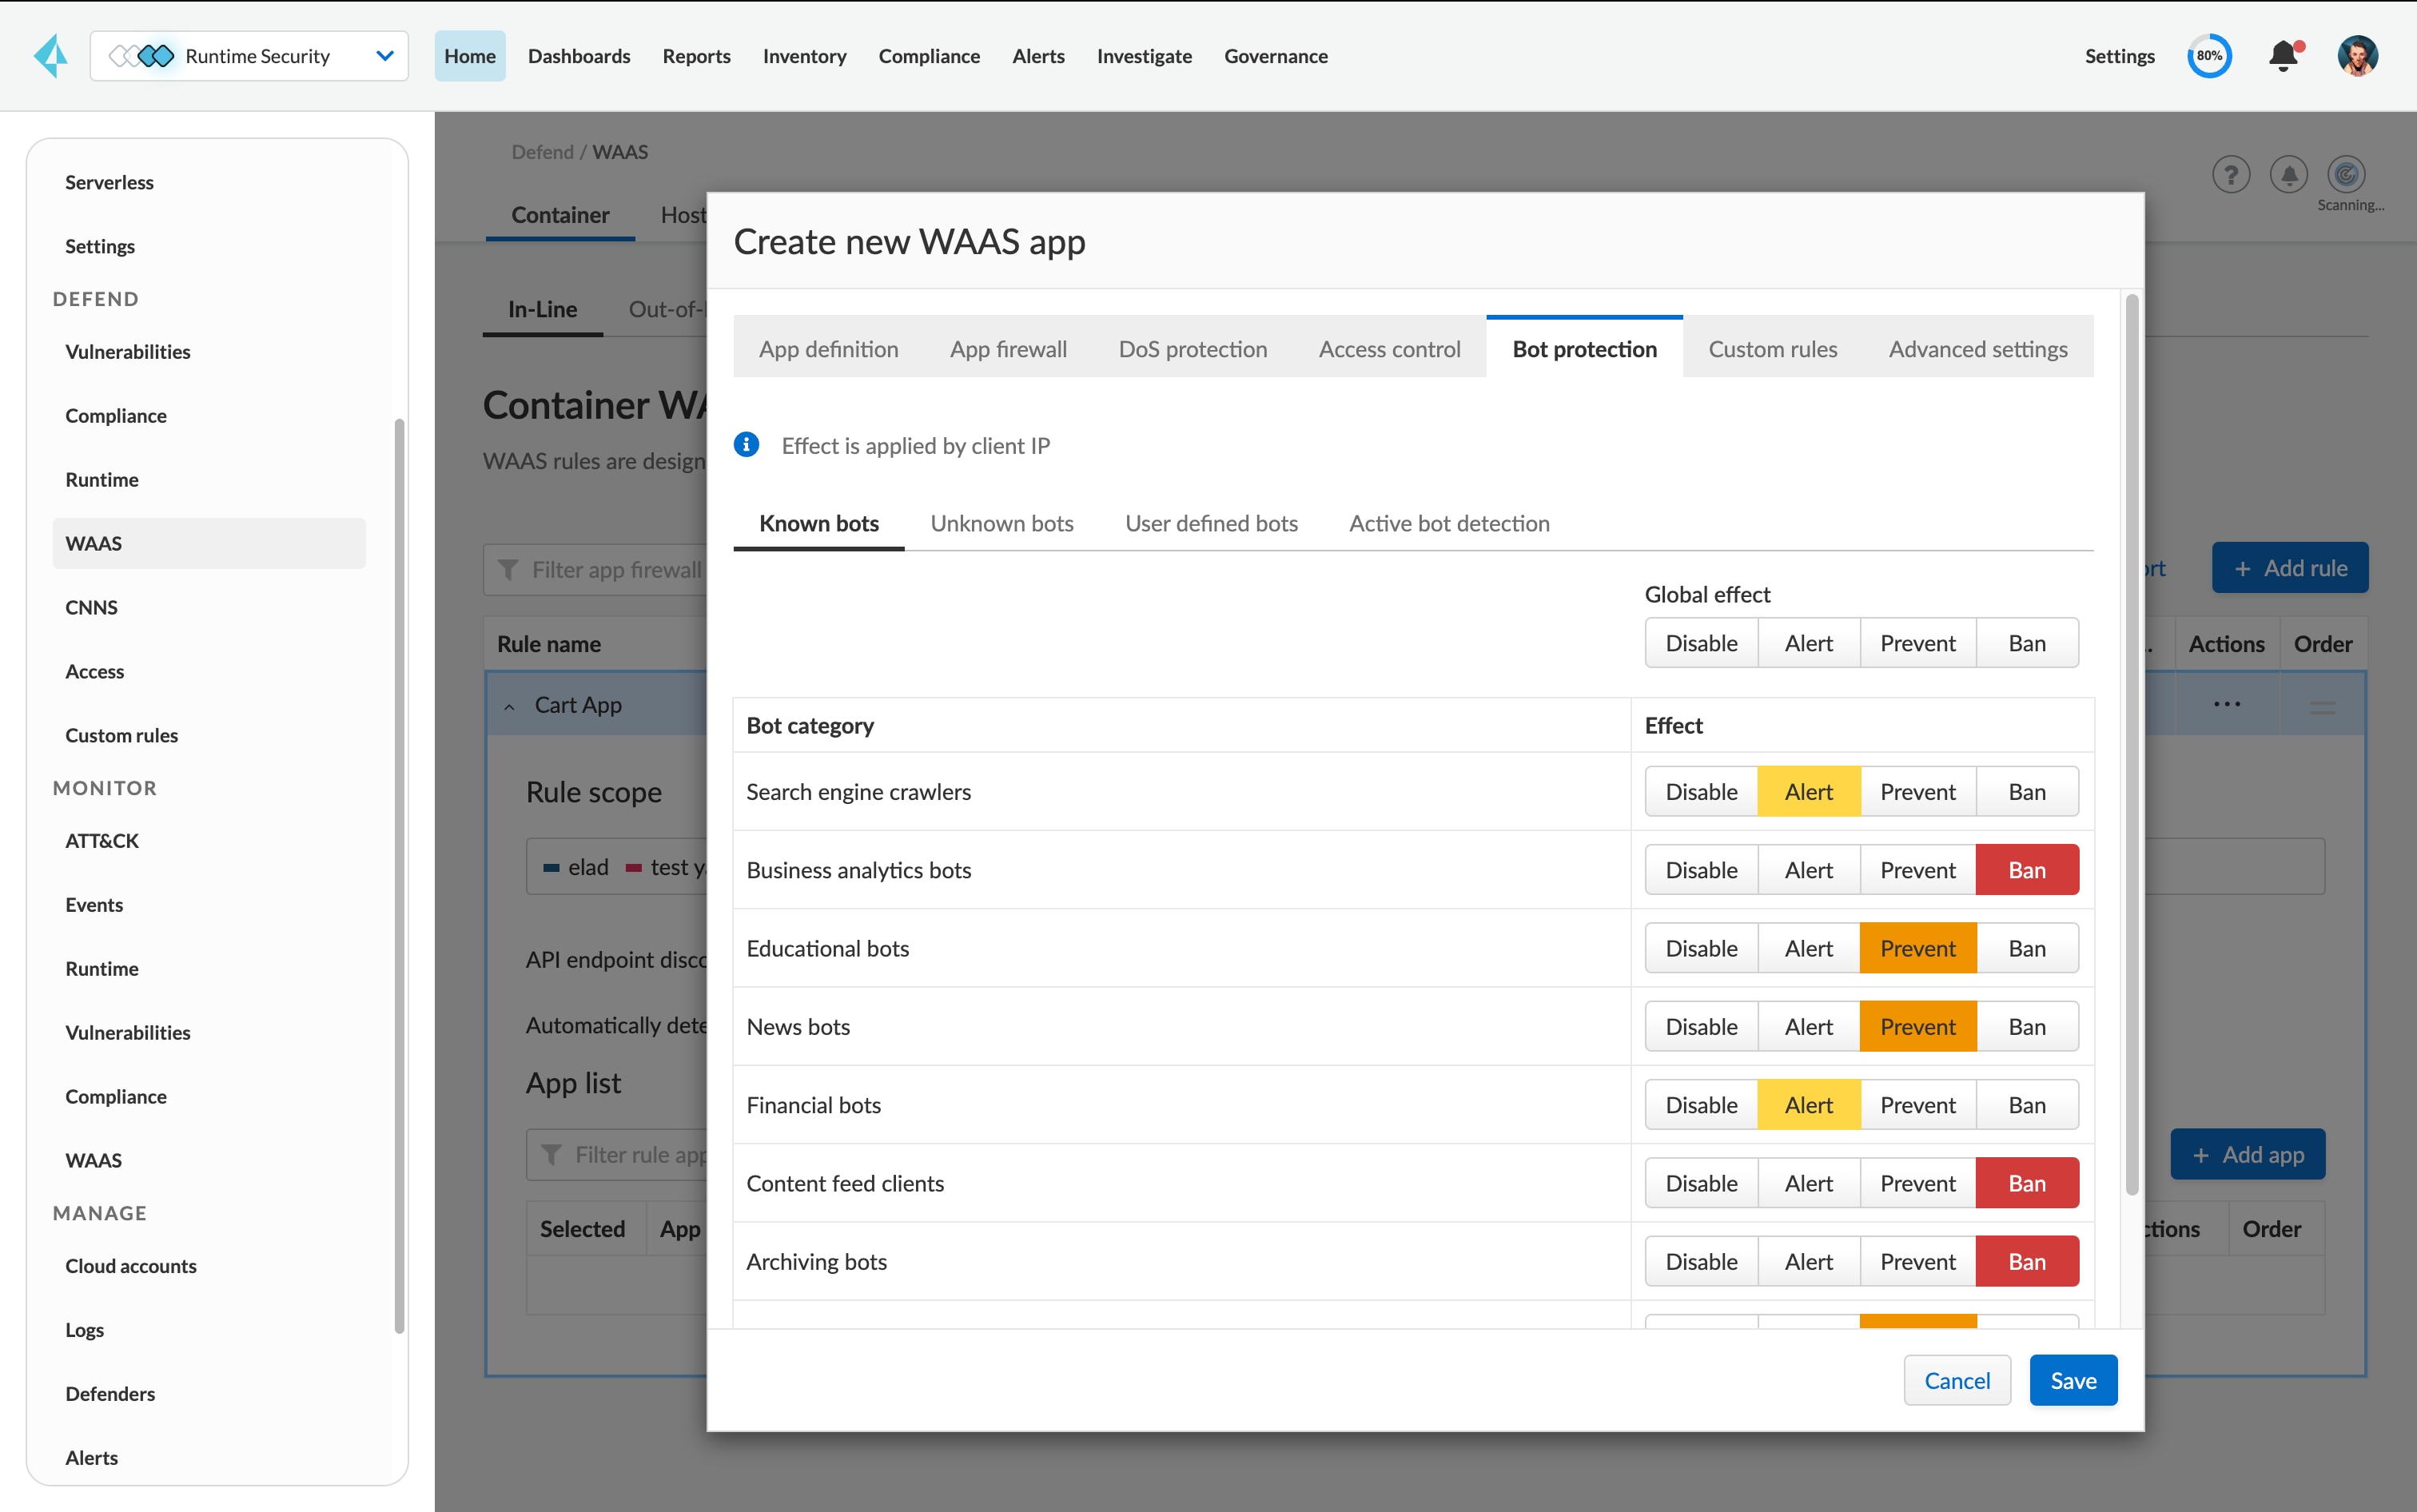This screenshot has height=1512, width=2417.
Task: Click the 80% credits usage indicator
Action: pyautogui.click(x=2209, y=56)
